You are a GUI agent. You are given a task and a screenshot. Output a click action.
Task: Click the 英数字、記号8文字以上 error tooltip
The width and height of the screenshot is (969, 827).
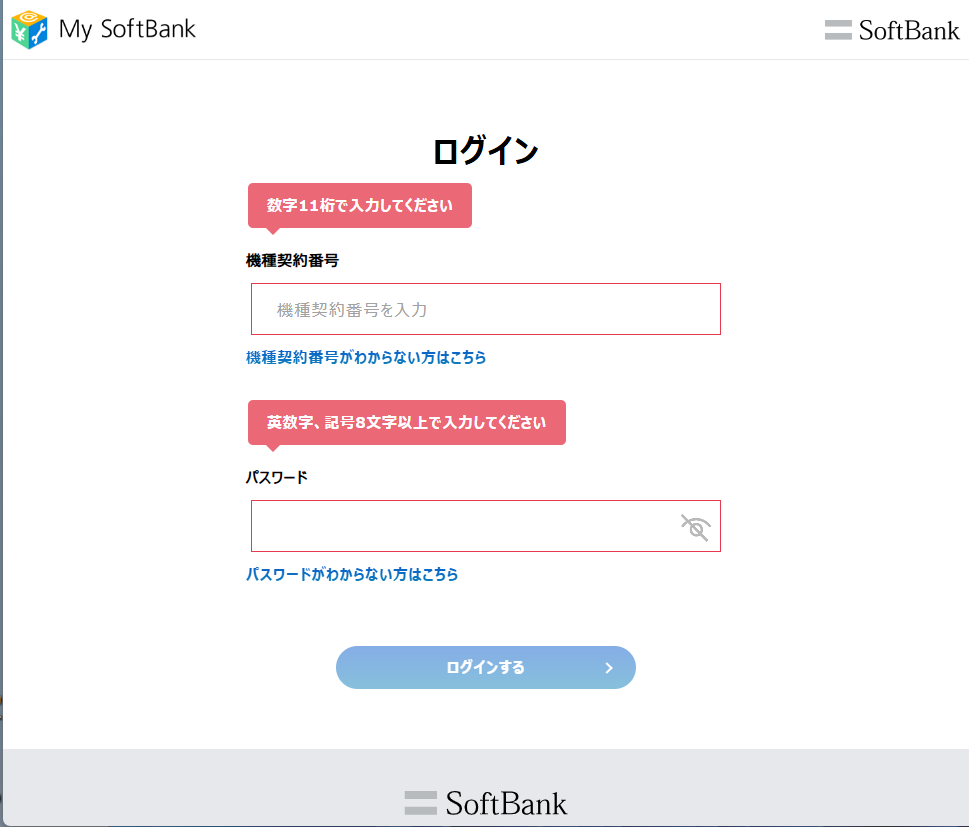point(406,422)
